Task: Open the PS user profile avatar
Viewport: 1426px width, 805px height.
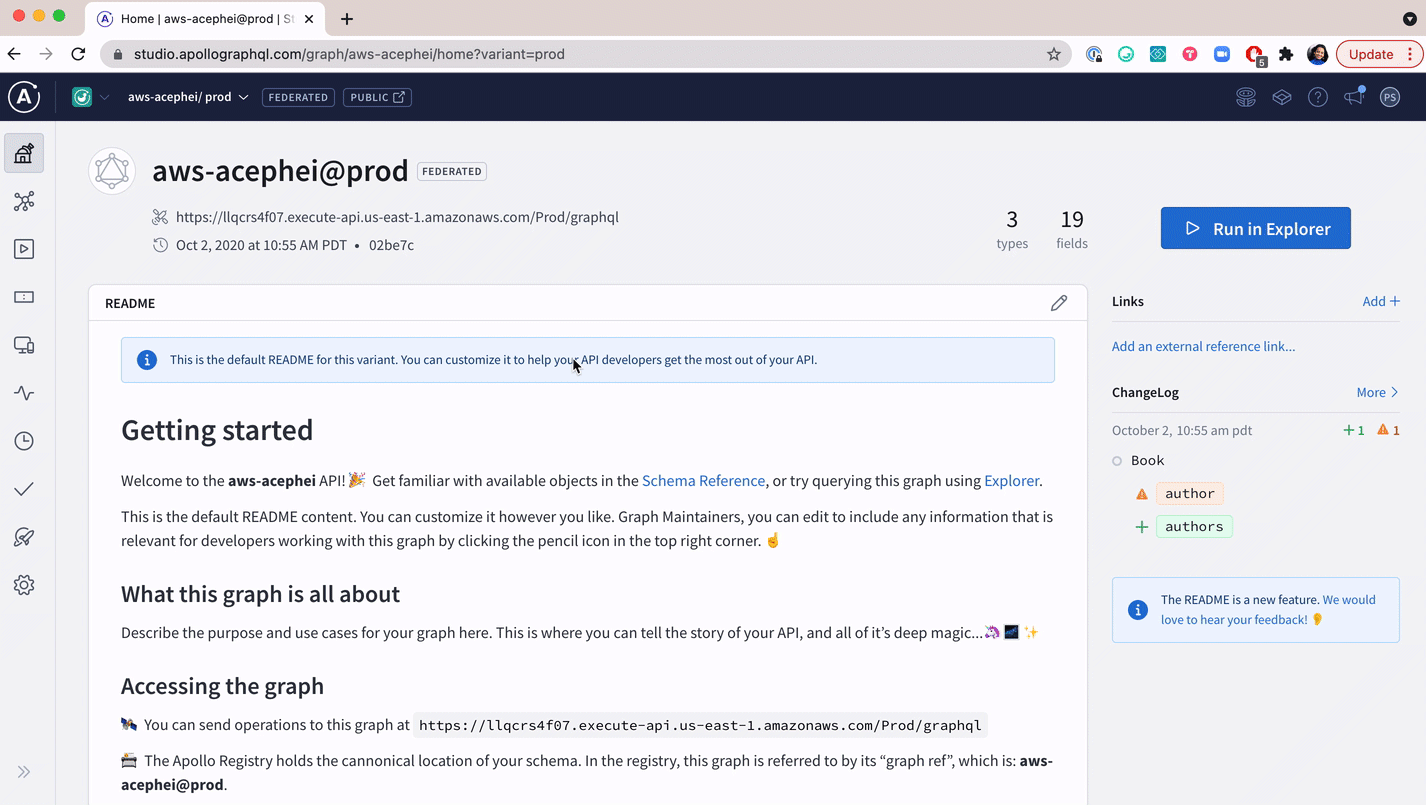Action: 1390,97
